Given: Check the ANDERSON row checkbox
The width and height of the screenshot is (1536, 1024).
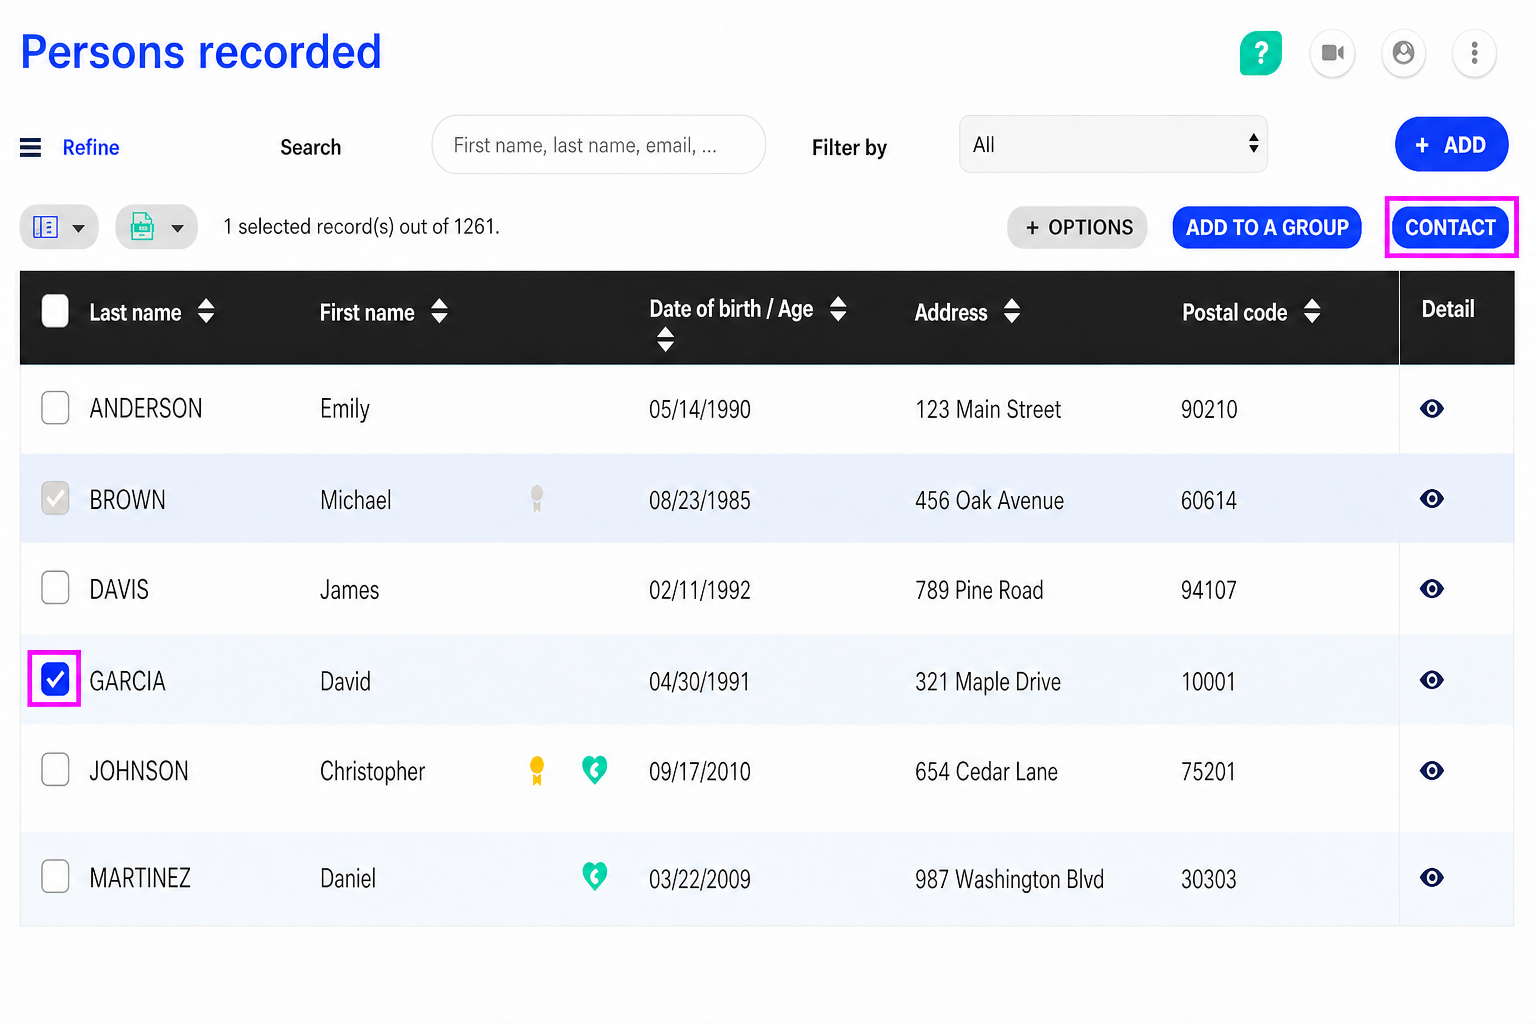Looking at the screenshot, I should [55, 407].
